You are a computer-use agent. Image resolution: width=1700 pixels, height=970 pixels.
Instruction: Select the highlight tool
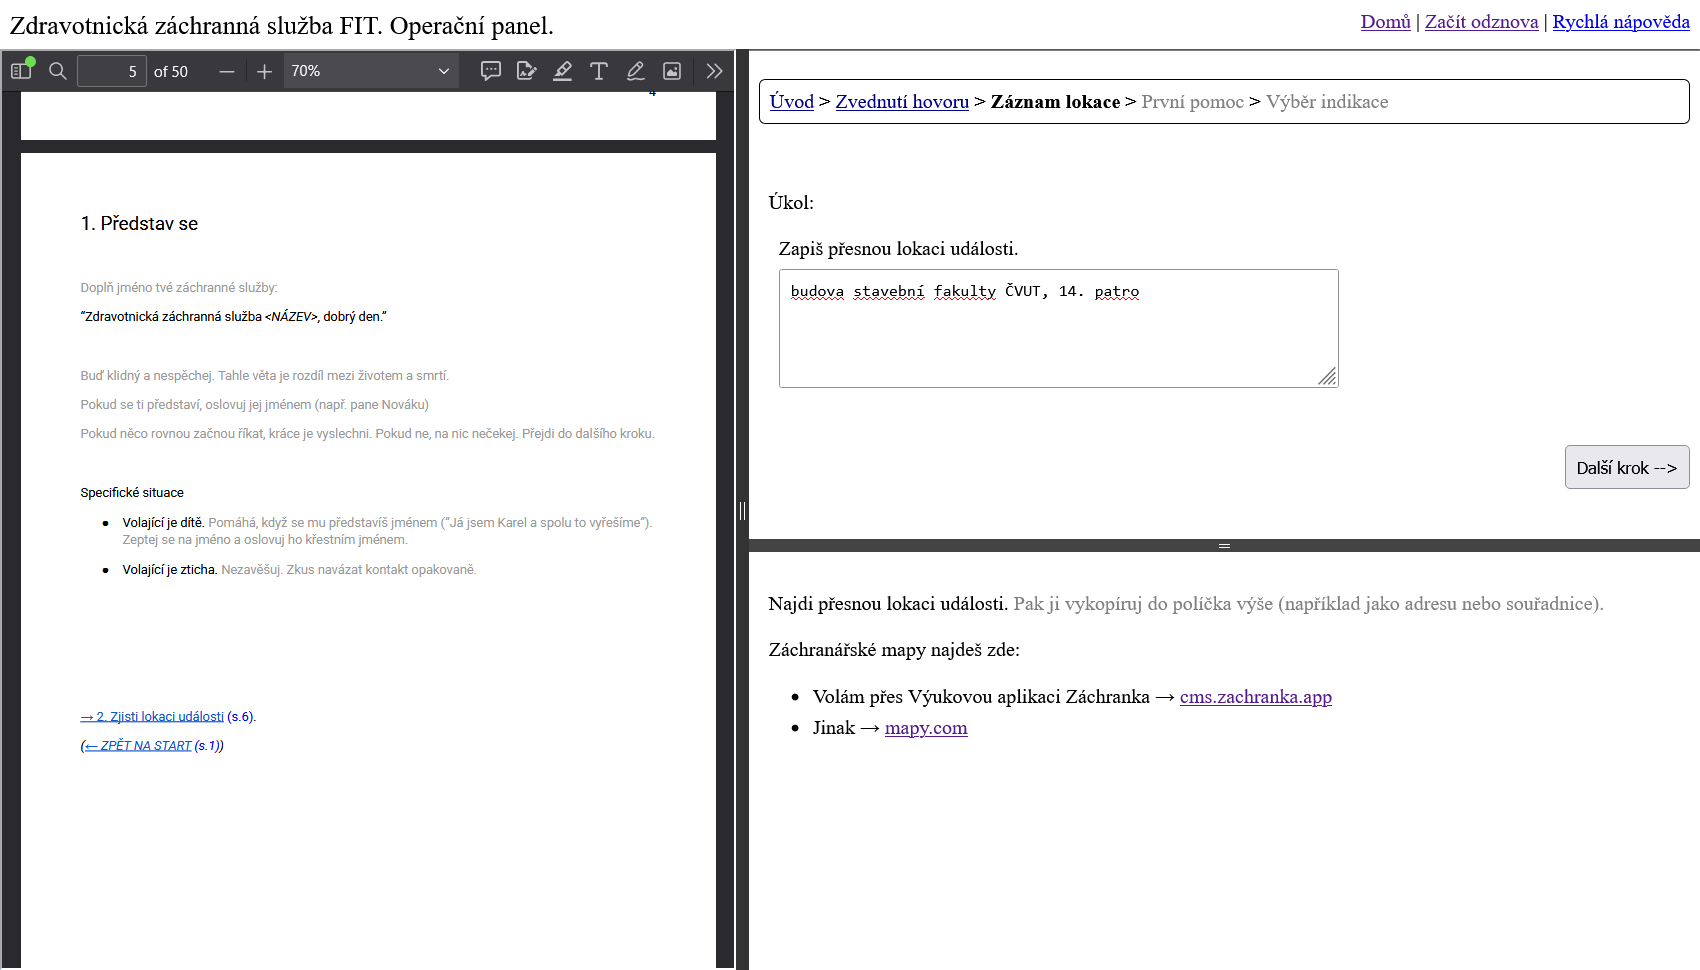pos(562,71)
